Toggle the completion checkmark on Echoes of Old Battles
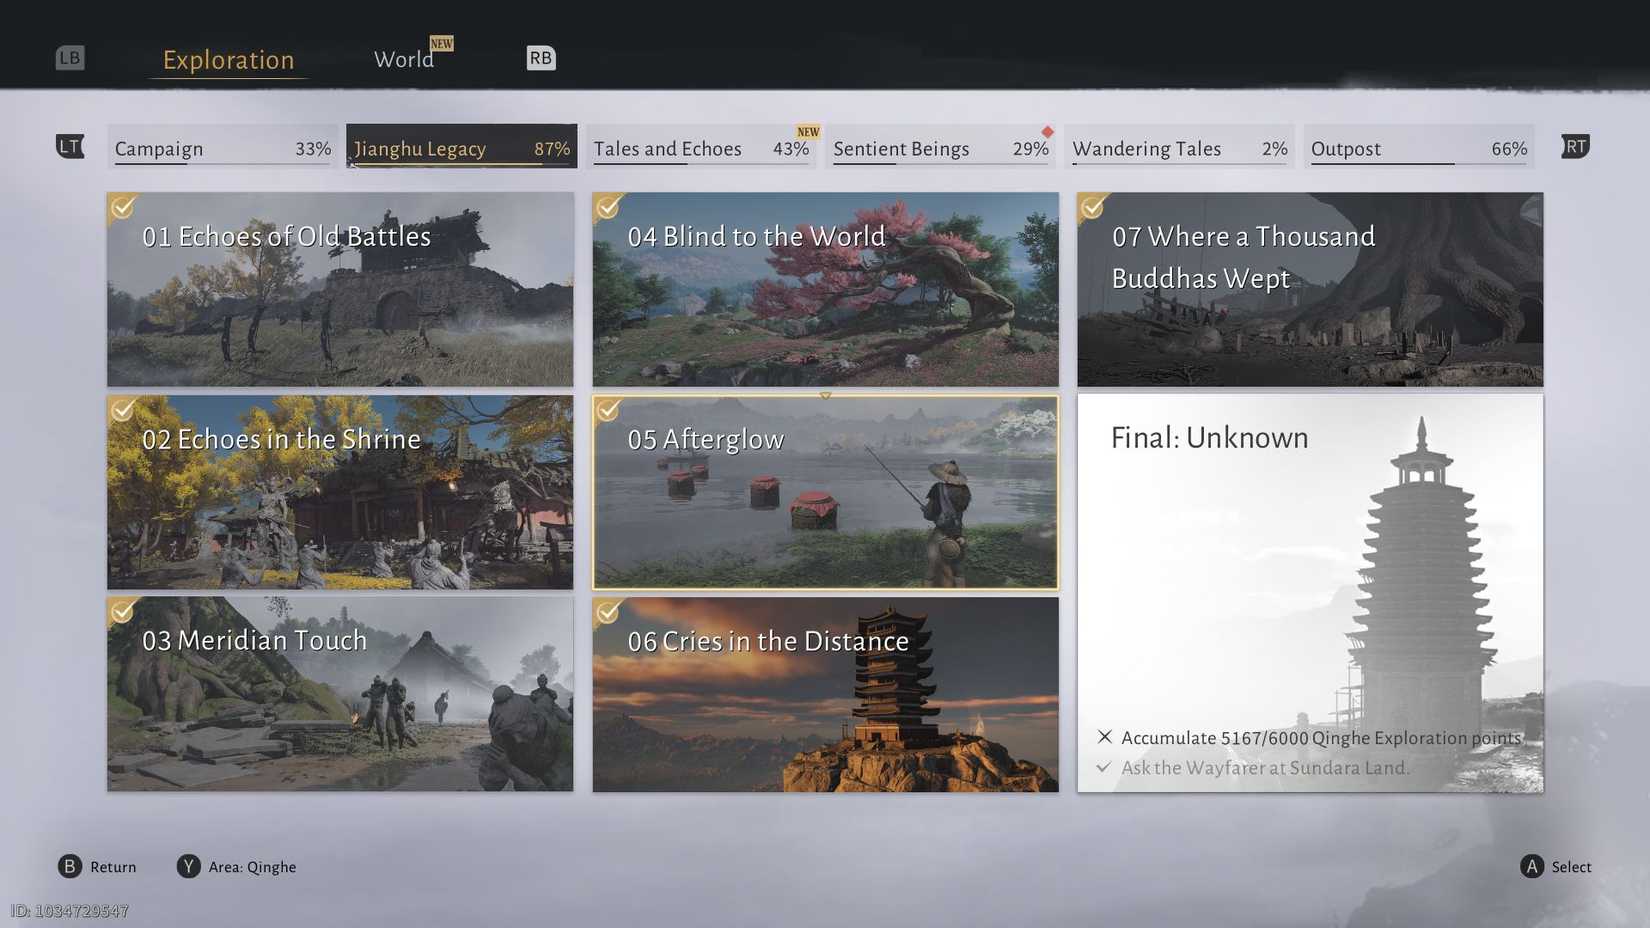The height and width of the screenshot is (928, 1650). coord(122,207)
